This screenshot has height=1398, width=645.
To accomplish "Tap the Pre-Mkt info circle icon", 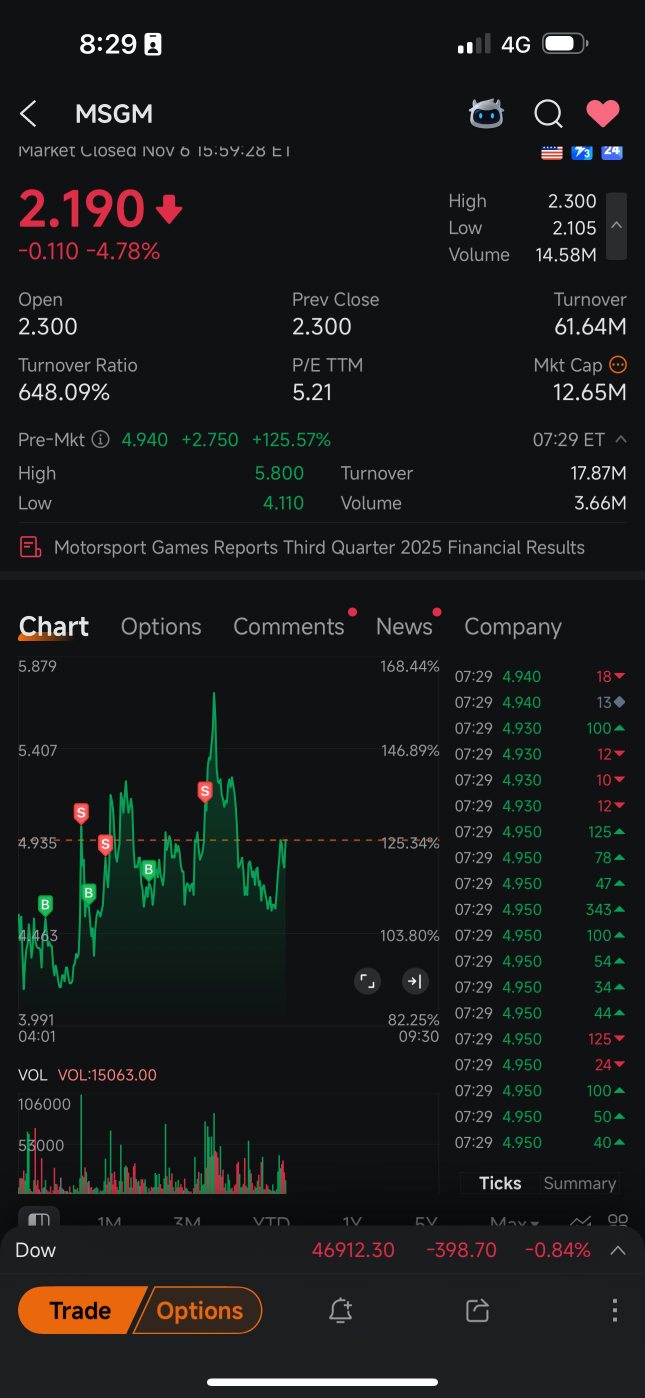I will (100, 439).
